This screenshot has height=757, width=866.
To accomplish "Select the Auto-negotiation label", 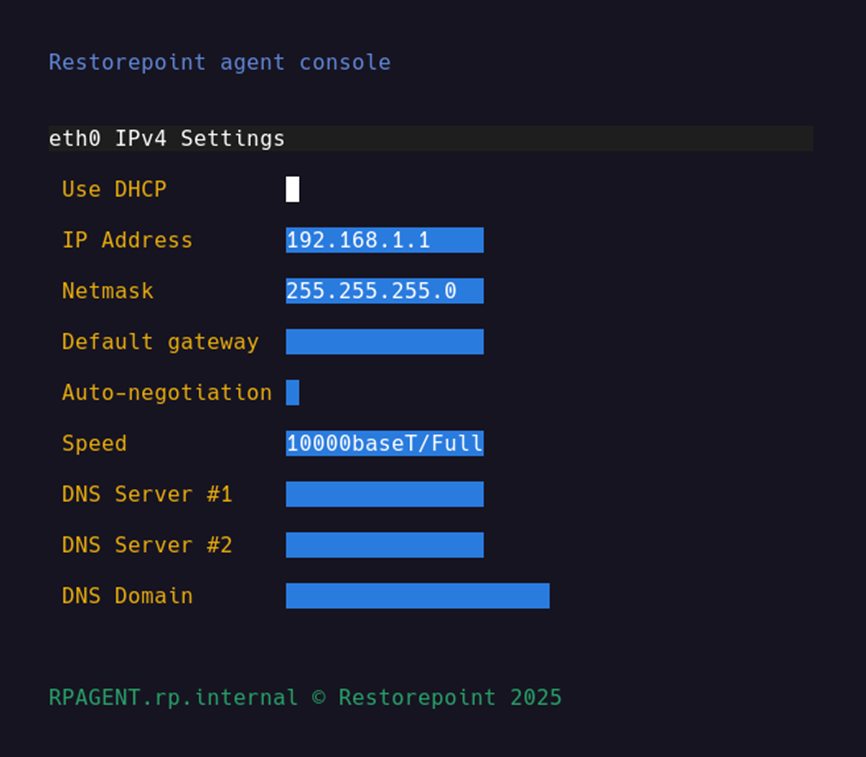I will coord(166,392).
